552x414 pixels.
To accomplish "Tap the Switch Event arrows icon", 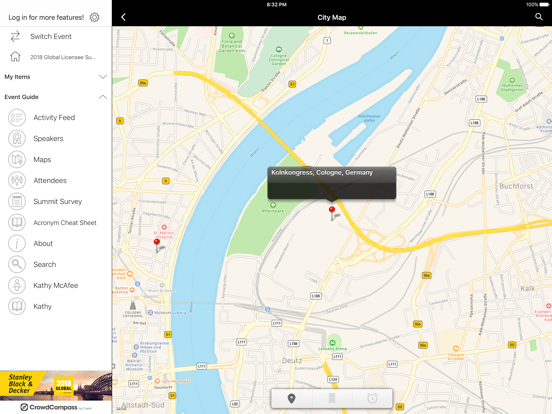I will pos(15,37).
